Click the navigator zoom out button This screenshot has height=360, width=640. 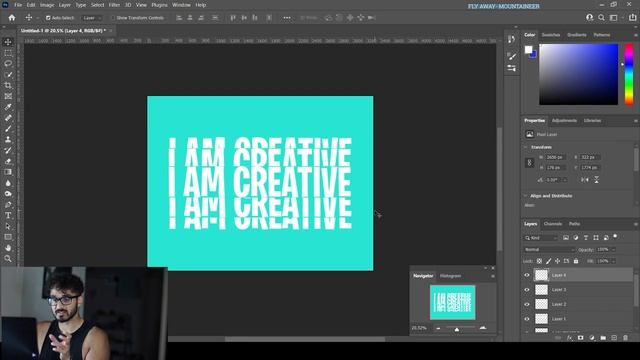(x=438, y=328)
